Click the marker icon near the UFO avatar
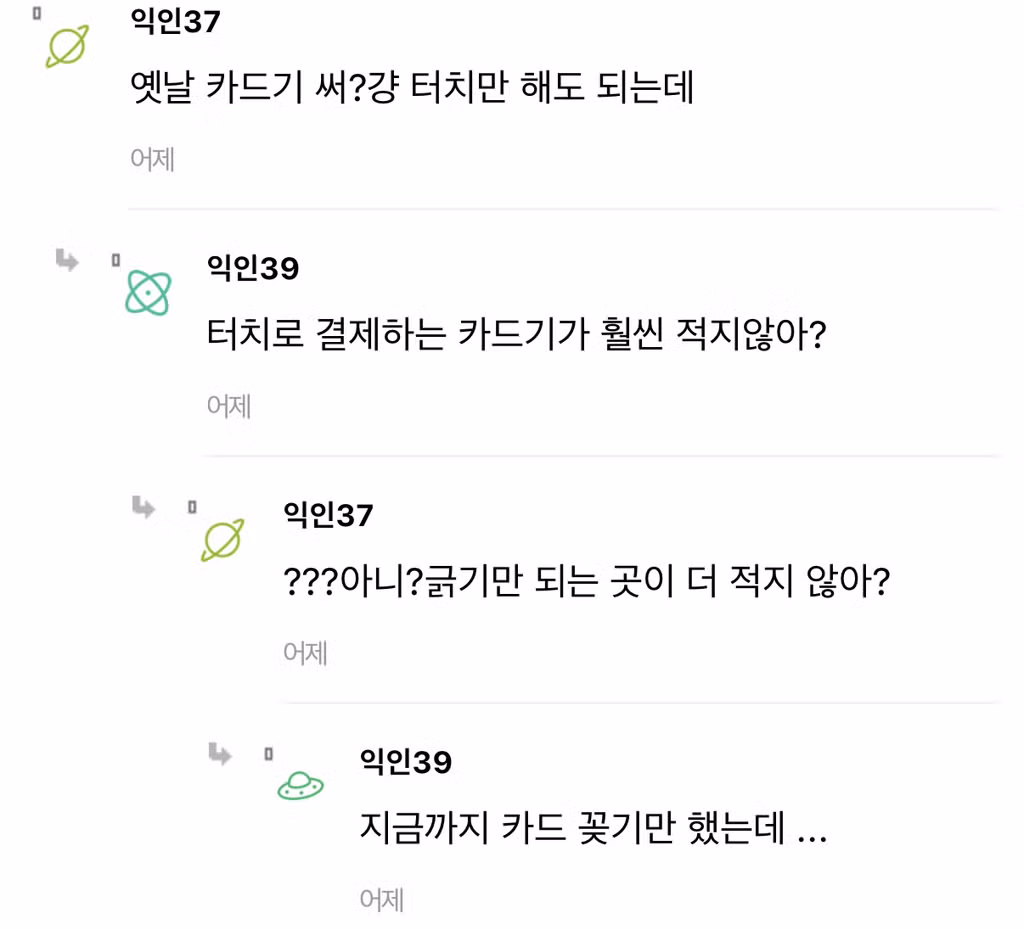This screenshot has width=1024, height=930. (x=268, y=755)
